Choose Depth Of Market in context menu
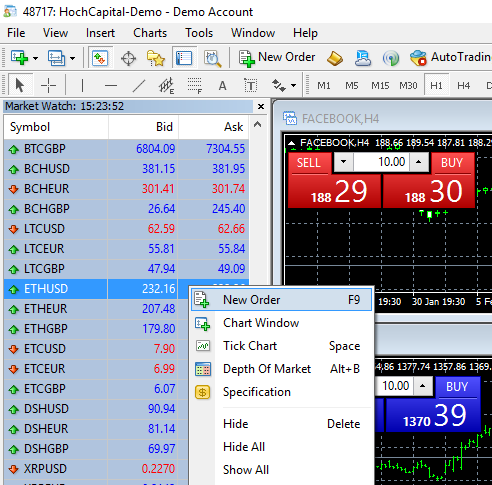492x485 pixels. [281, 369]
